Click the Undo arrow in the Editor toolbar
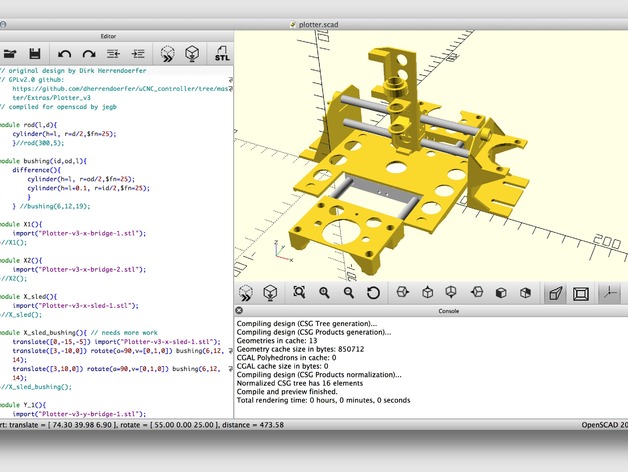The image size is (628, 472). click(65, 53)
